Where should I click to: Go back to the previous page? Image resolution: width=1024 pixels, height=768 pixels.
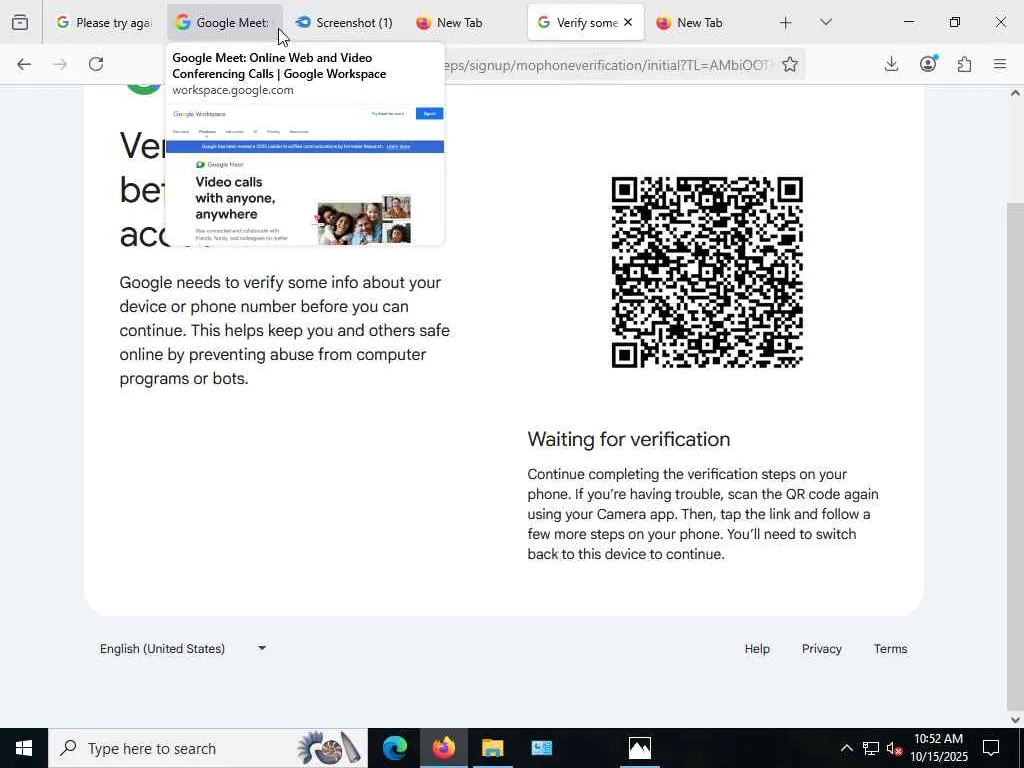pyautogui.click(x=24, y=64)
